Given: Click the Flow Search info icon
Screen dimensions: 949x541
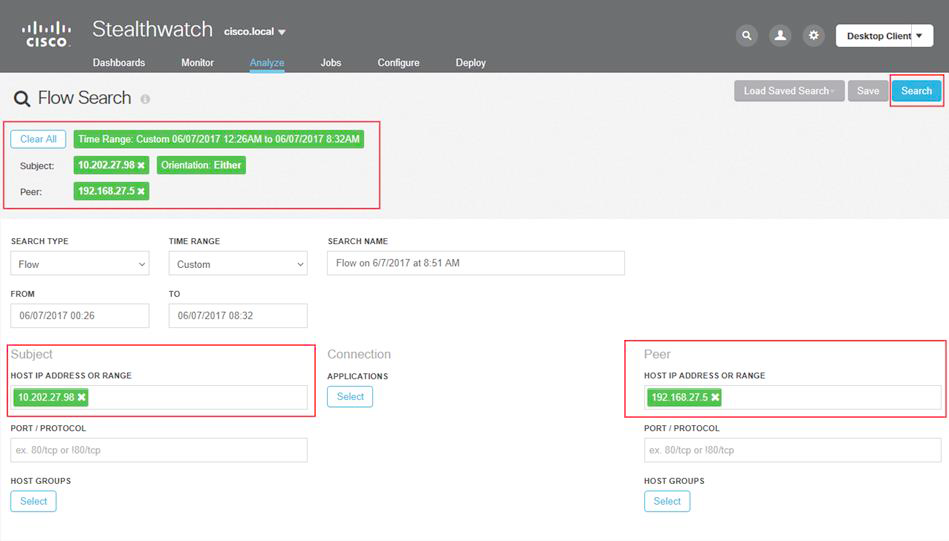Looking at the screenshot, I should (x=145, y=99).
